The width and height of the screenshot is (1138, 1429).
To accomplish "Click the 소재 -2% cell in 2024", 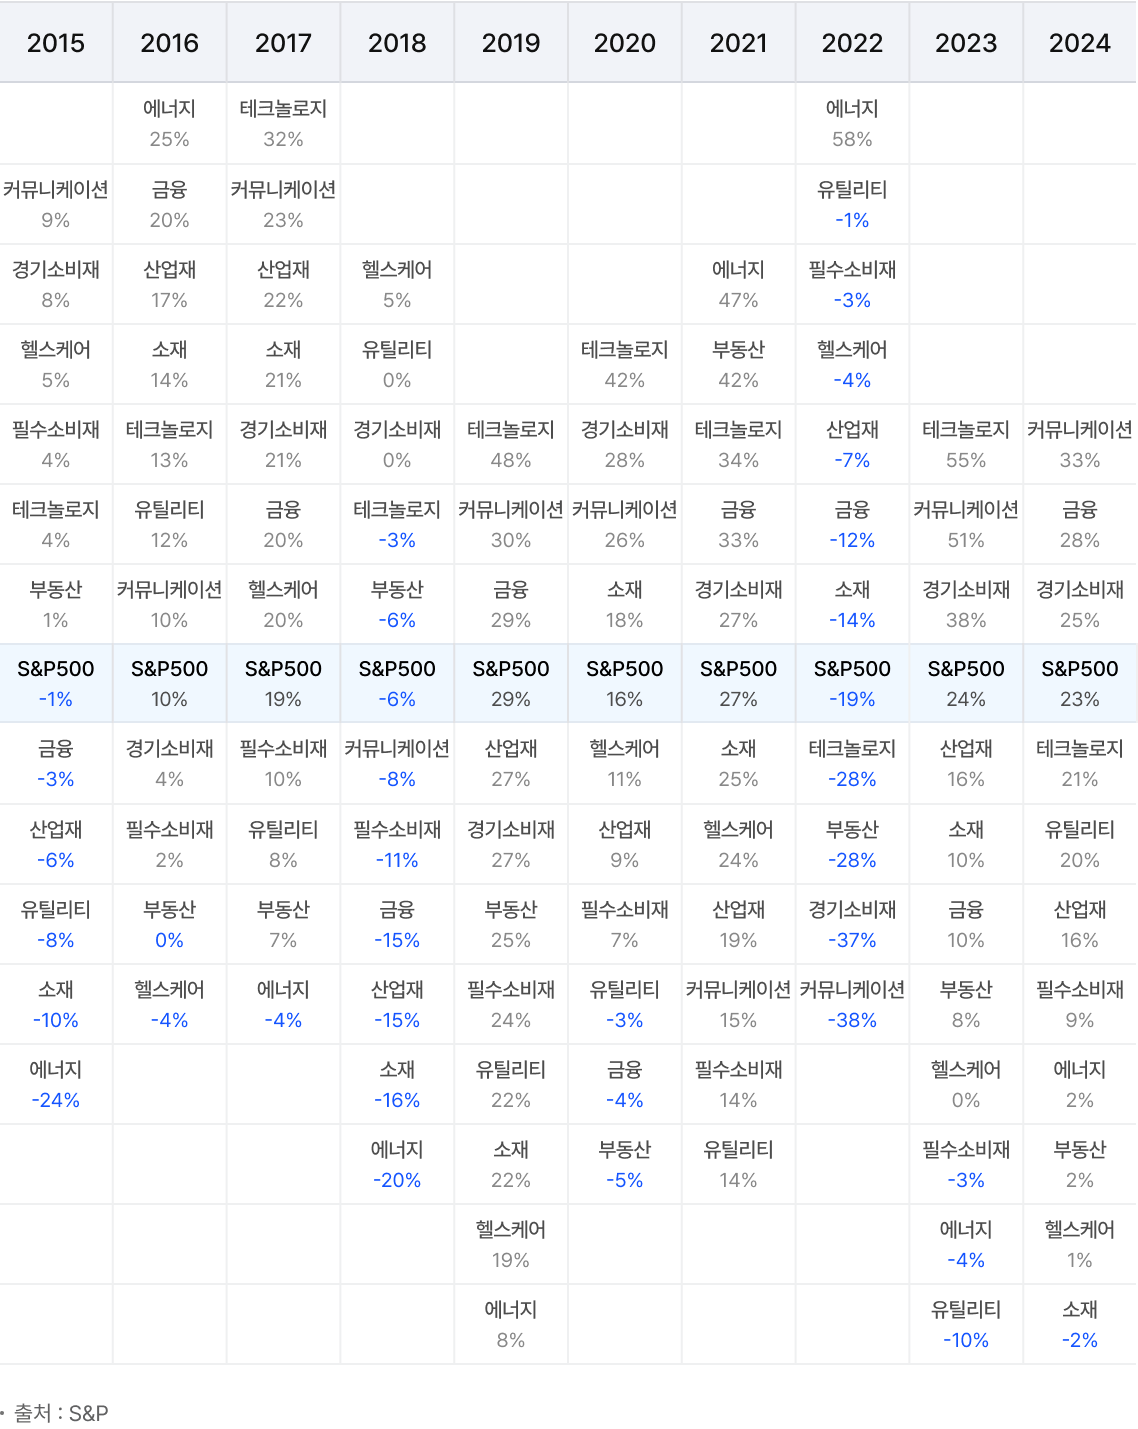I will [x=1079, y=1325].
